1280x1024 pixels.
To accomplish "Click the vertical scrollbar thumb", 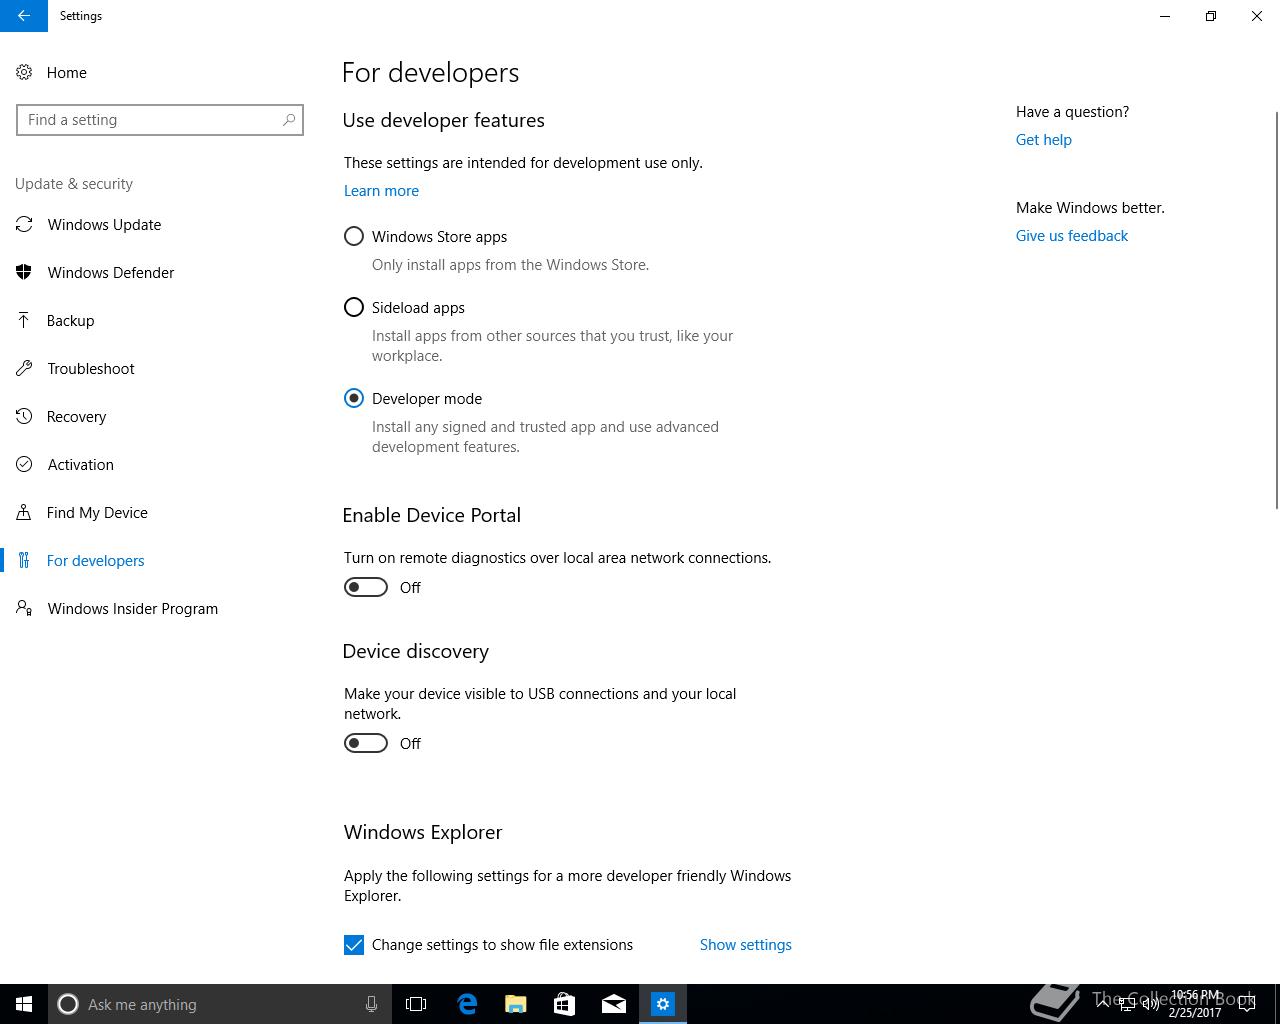I will [x=1275, y=310].
